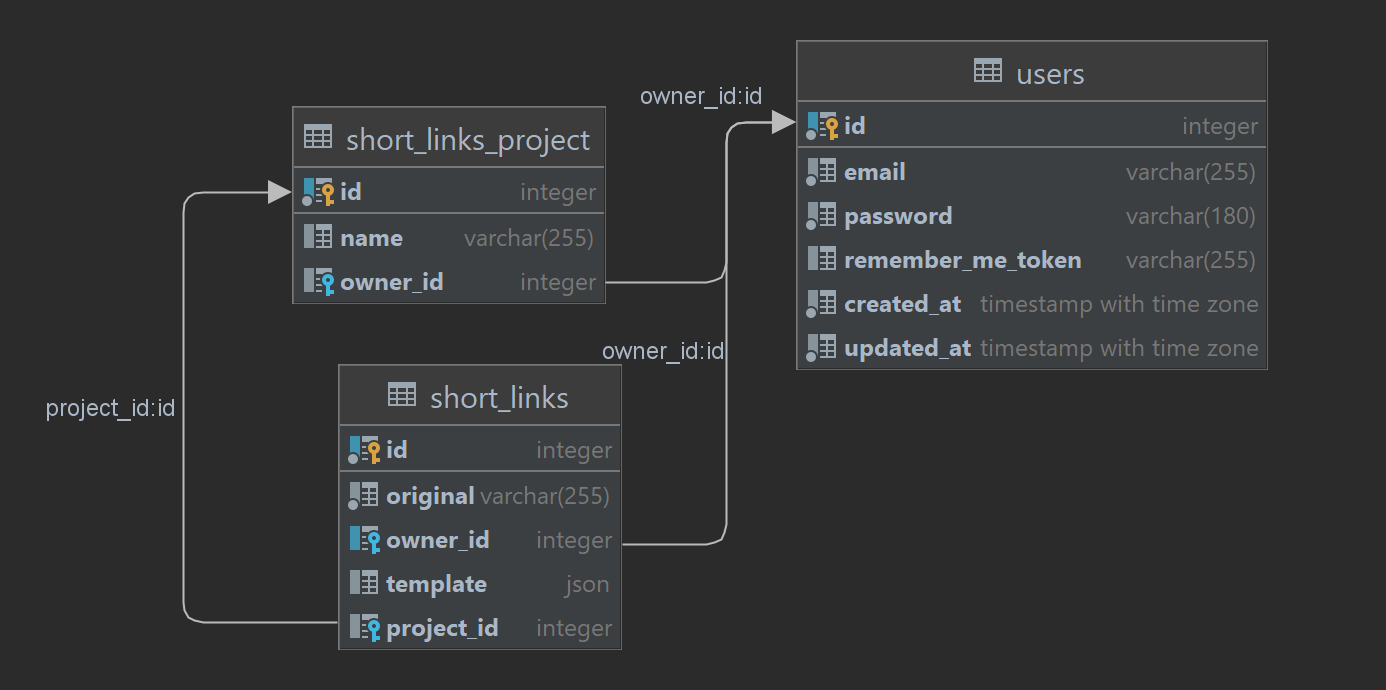This screenshot has height=690, width=1386.
Task: Select the users table header
Action: coord(1031,72)
